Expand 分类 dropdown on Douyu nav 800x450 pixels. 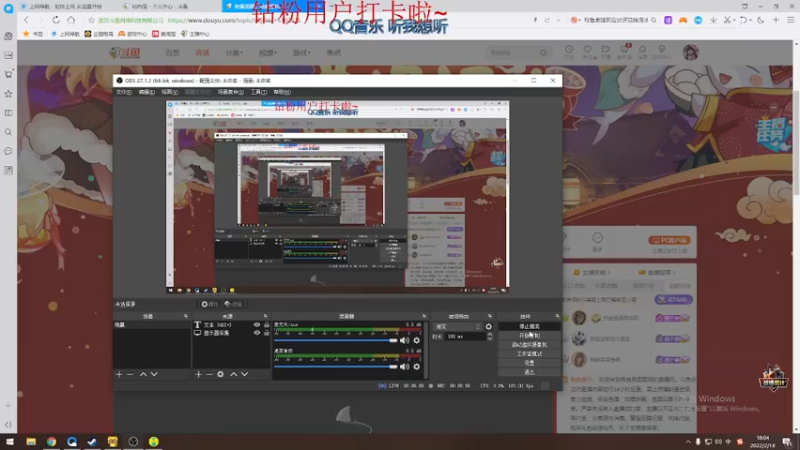click(x=234, y=53)
